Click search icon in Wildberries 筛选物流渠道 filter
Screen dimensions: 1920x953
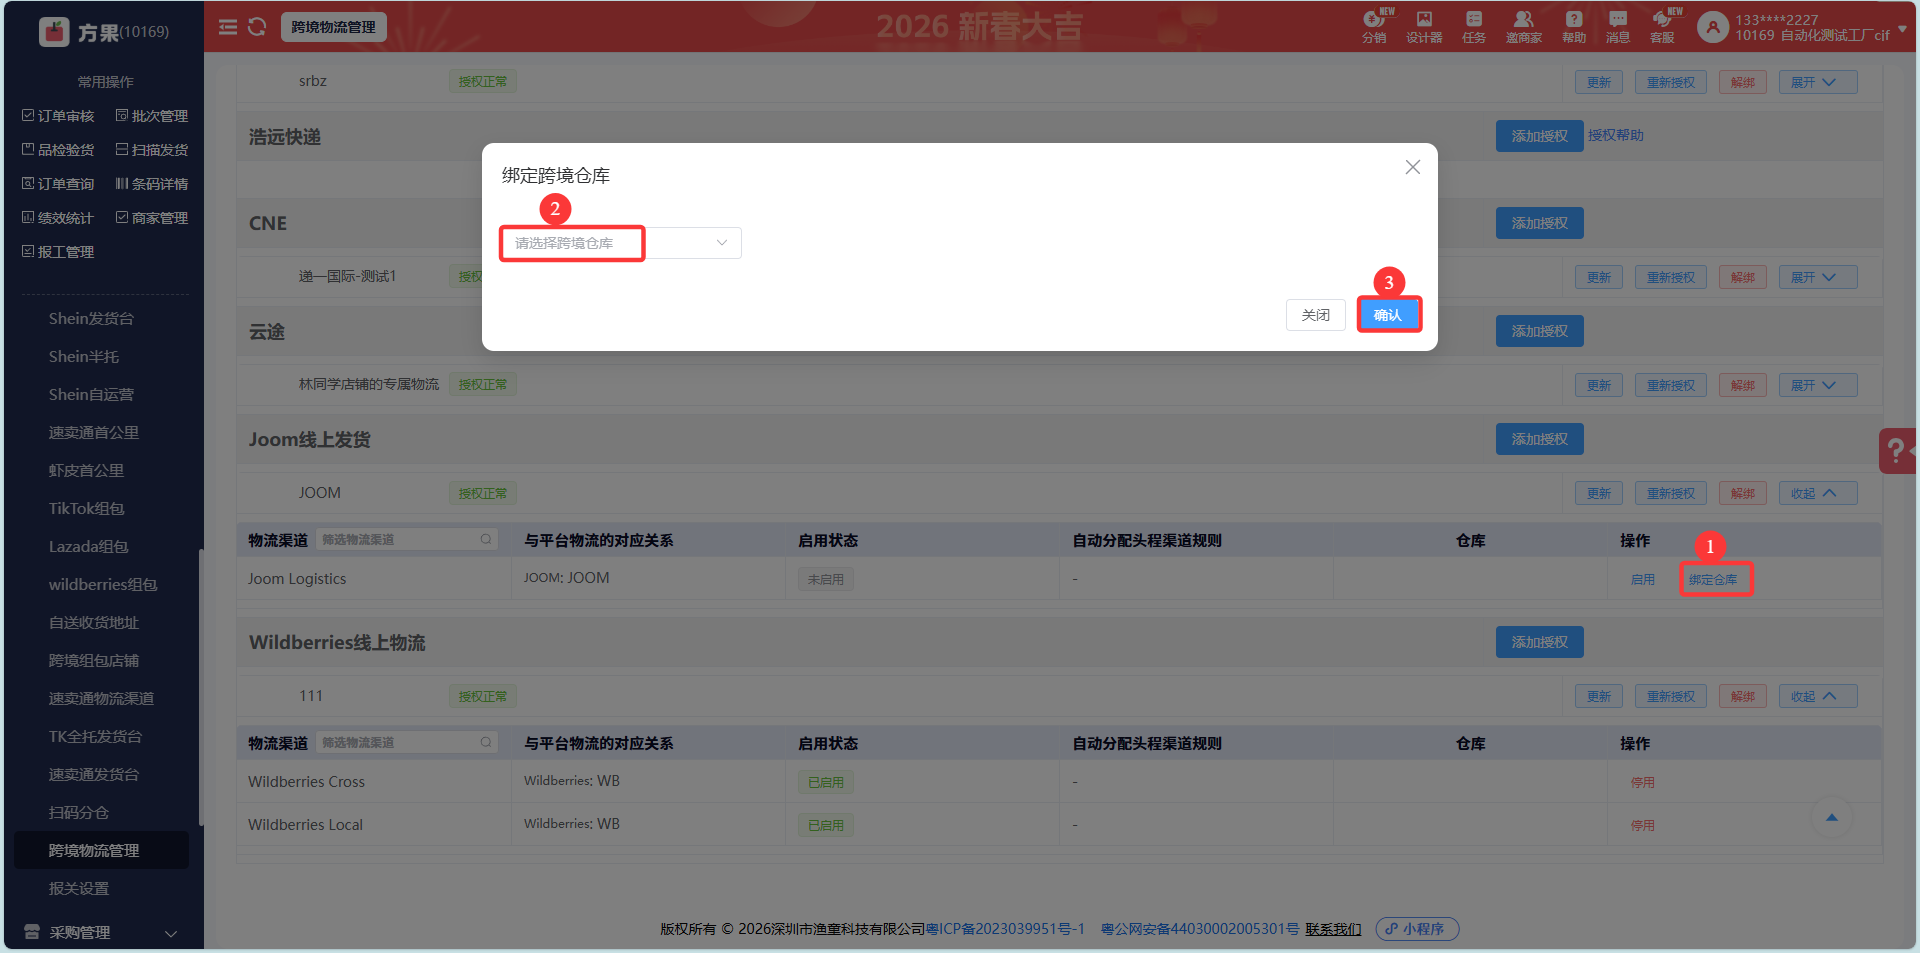pyautogui.click(x=486, y=742)
